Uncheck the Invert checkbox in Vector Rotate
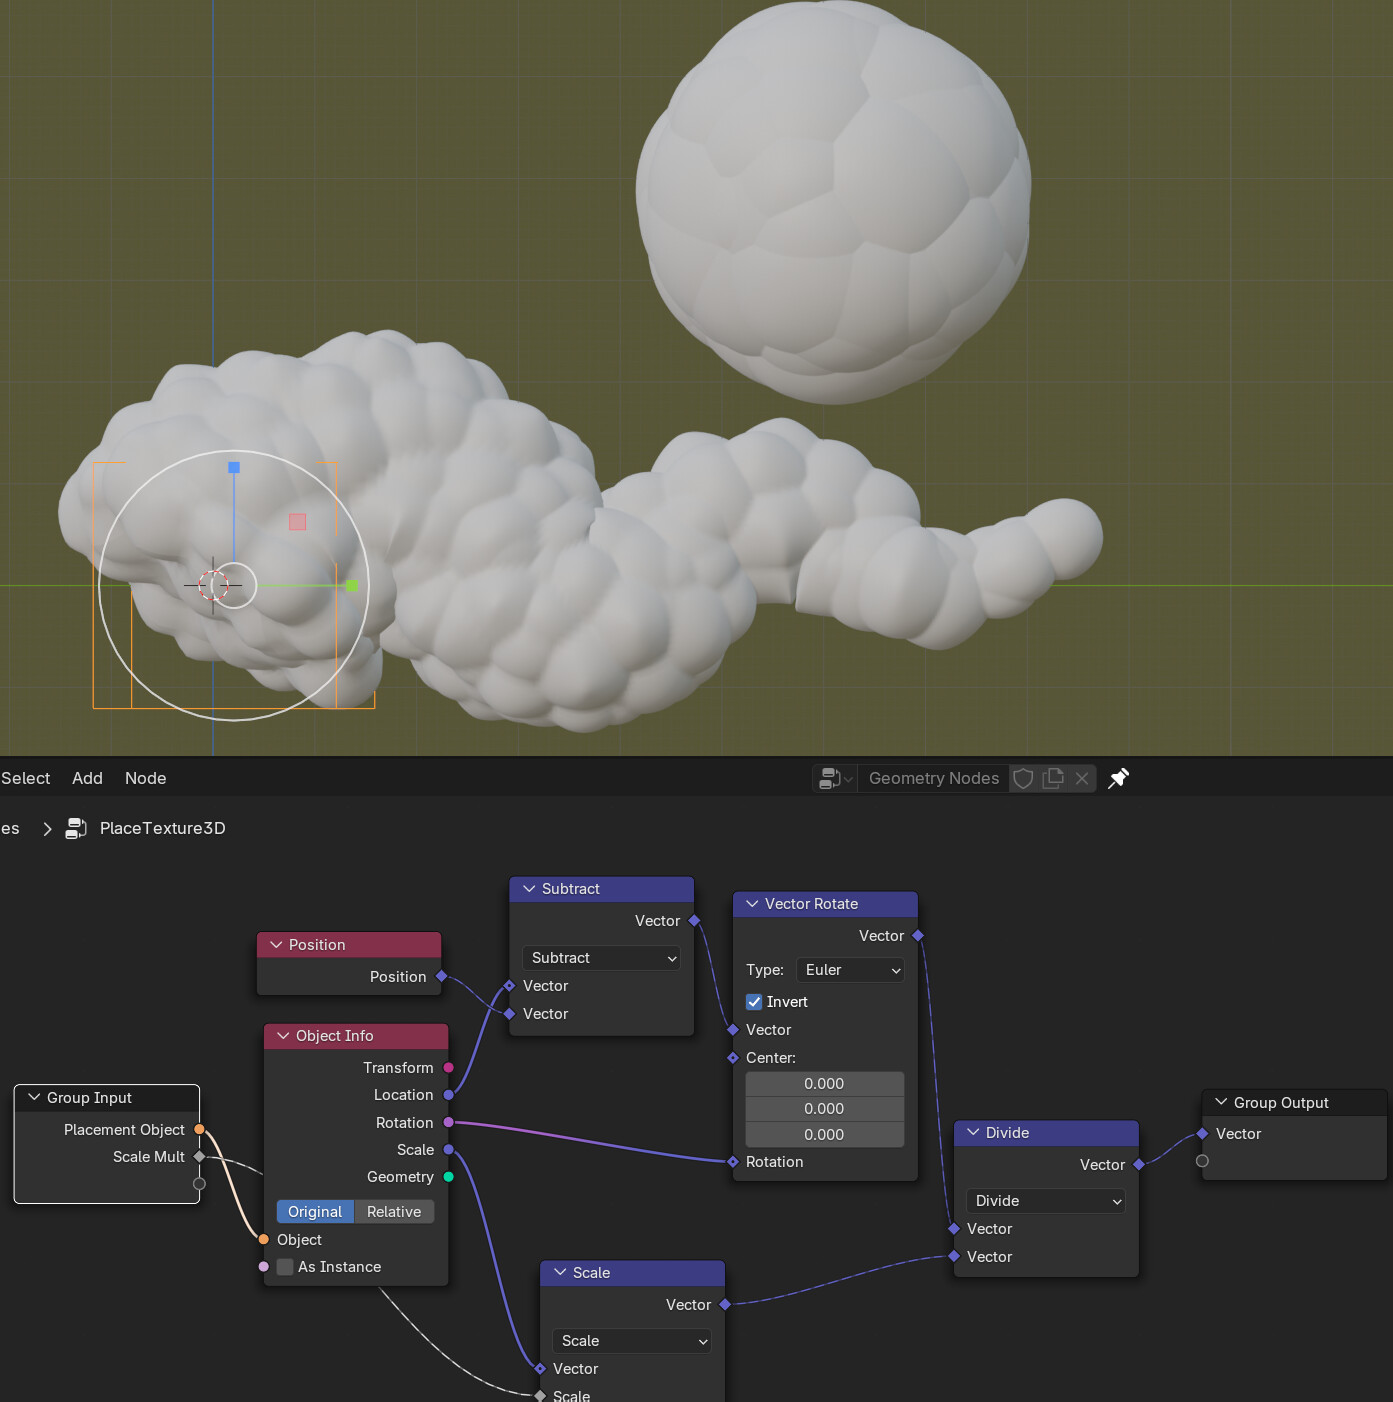 (754, 1002)
